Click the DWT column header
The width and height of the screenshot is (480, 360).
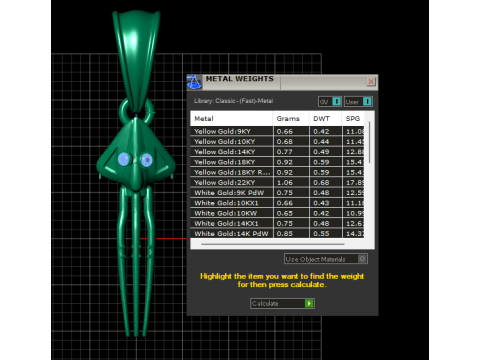(x=325, y=119)
